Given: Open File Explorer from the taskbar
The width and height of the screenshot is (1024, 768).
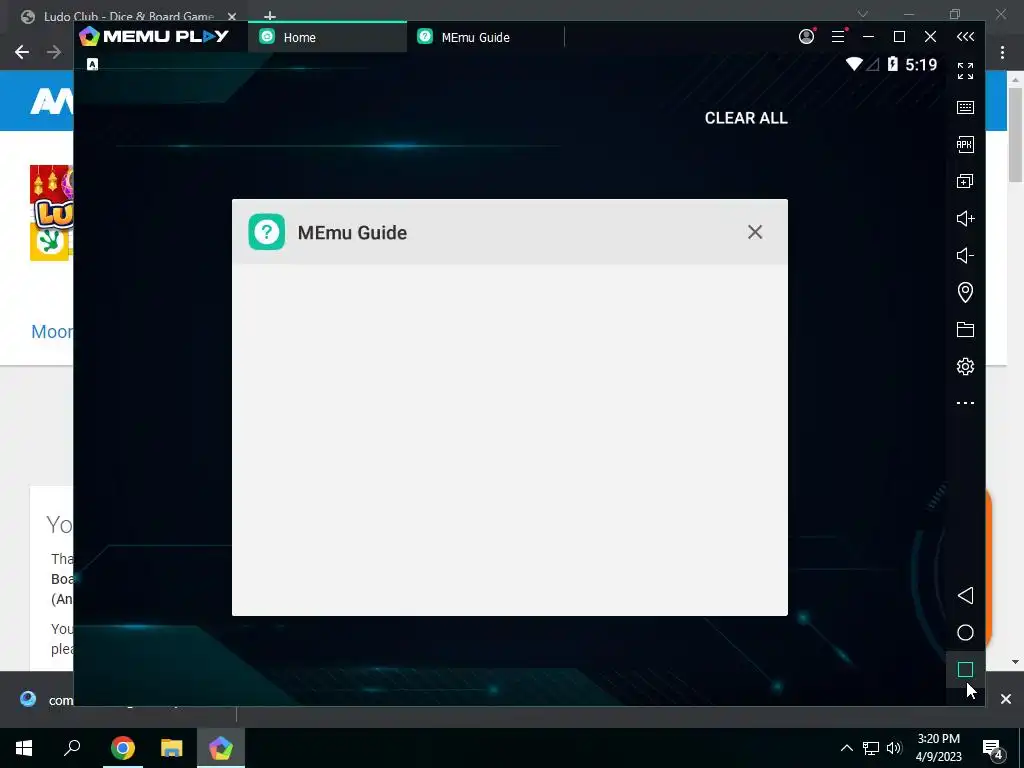Looking at the screenshot, I should click(171, 748).
